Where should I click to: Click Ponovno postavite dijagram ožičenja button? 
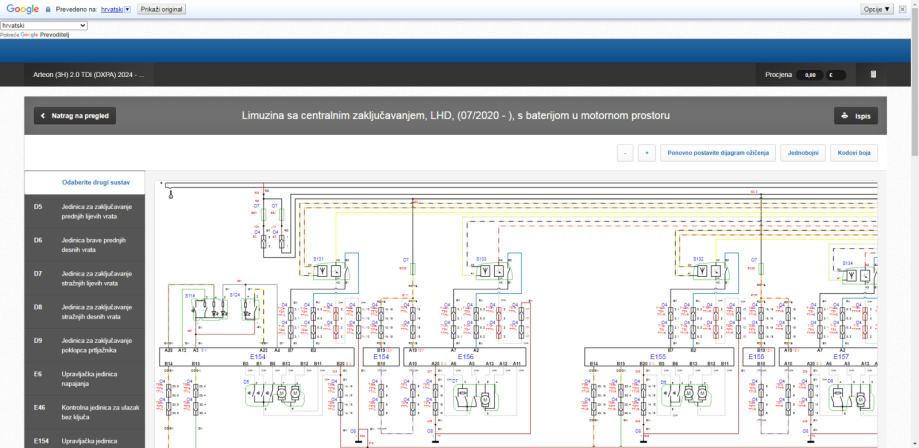[x=718, y=152]
